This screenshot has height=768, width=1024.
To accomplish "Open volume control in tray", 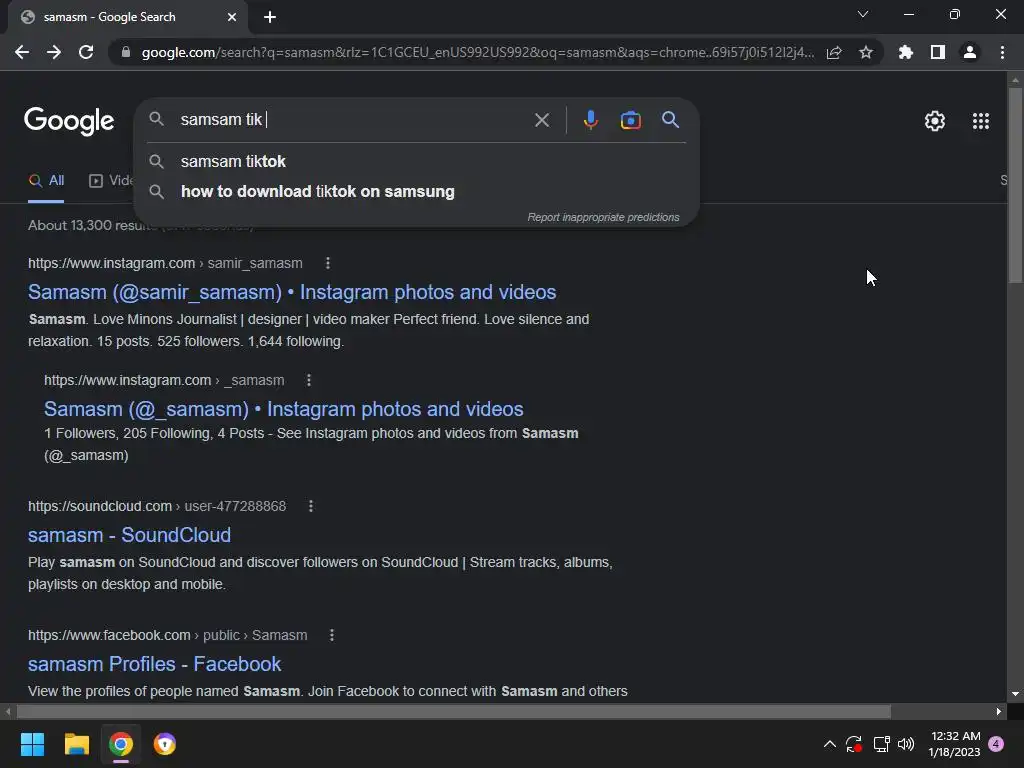I will pos(906,744).
